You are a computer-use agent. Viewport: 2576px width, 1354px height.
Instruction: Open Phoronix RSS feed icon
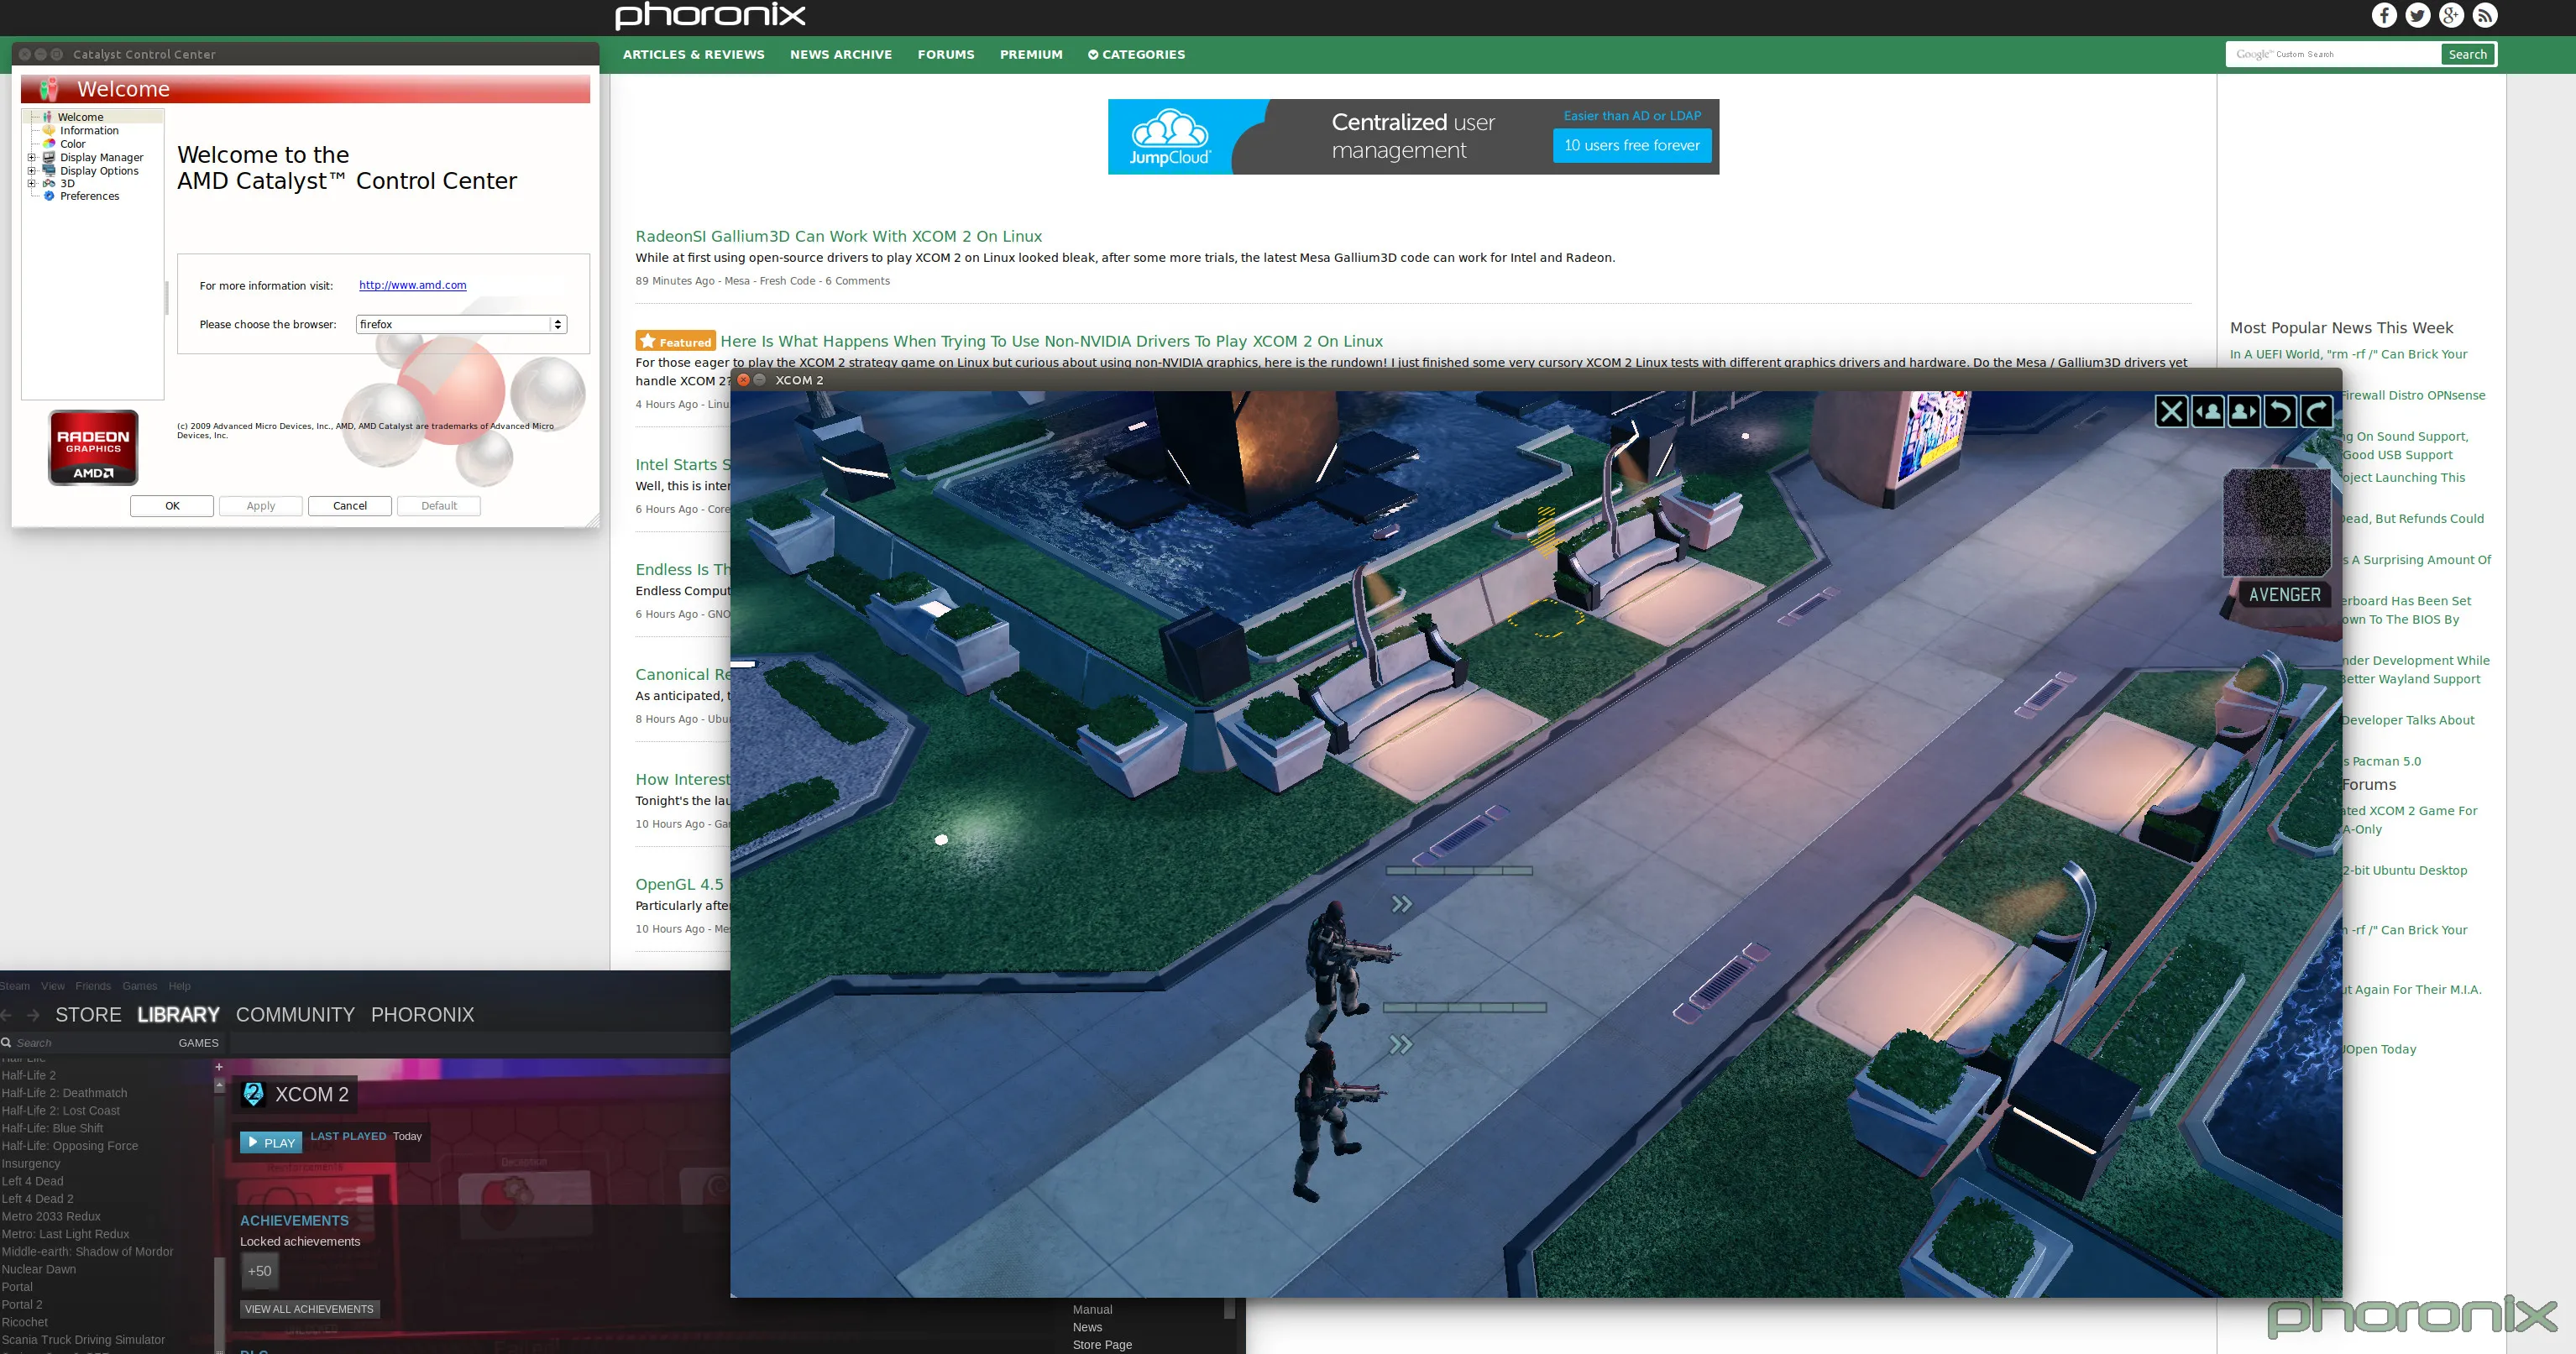[x=2485, y=15]
